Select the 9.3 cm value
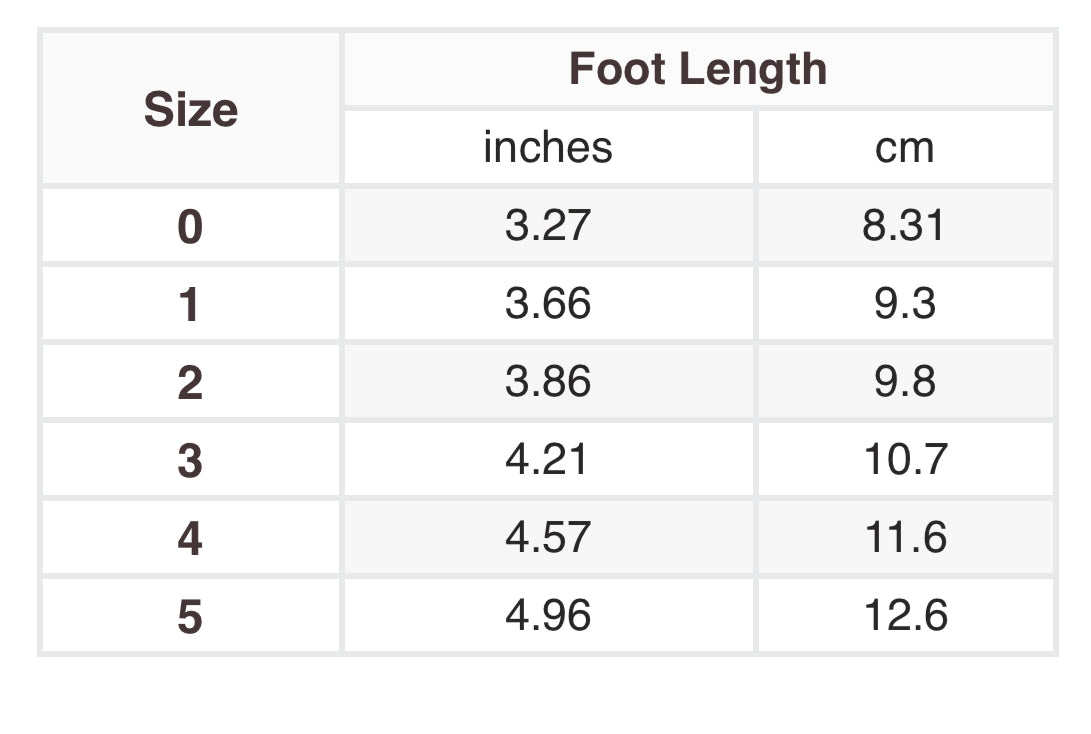This screenshot has width=1091, height=734. [904, 304]
